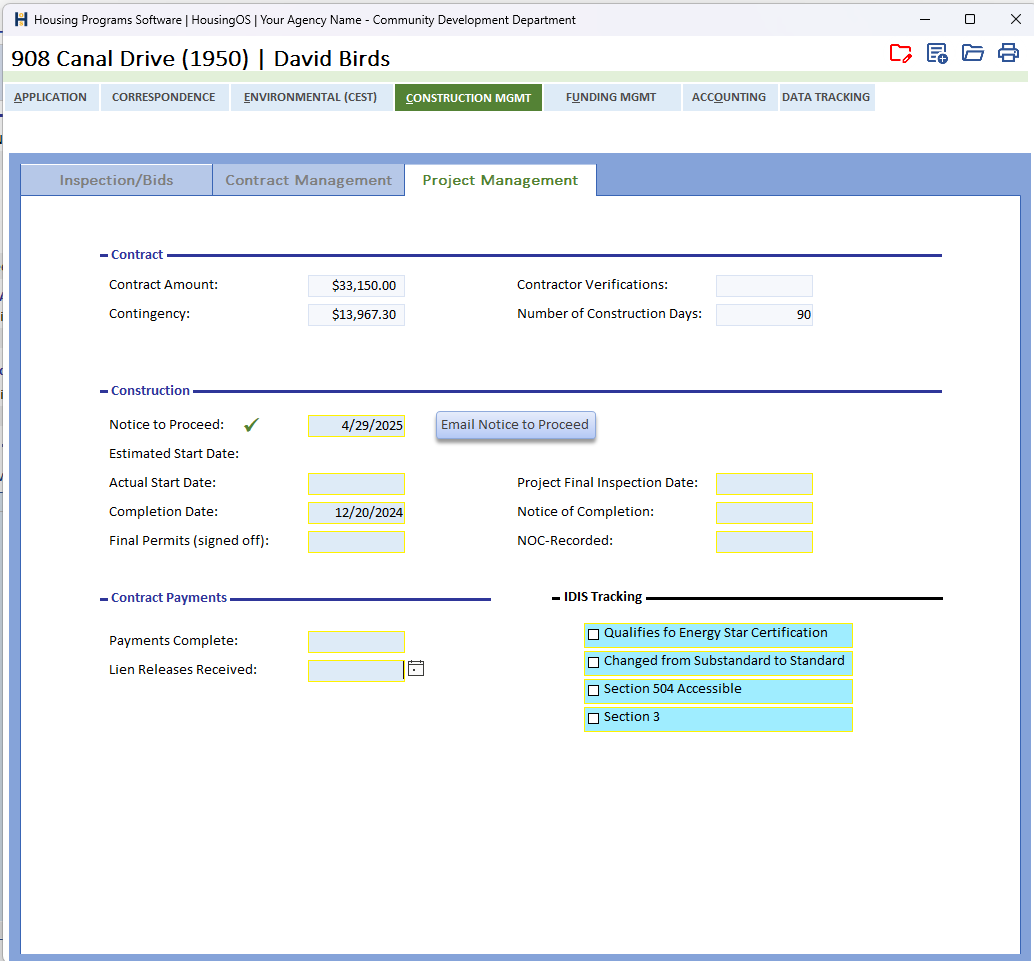Open calendar picker beside Lien Releases Received

coord(415,668)
